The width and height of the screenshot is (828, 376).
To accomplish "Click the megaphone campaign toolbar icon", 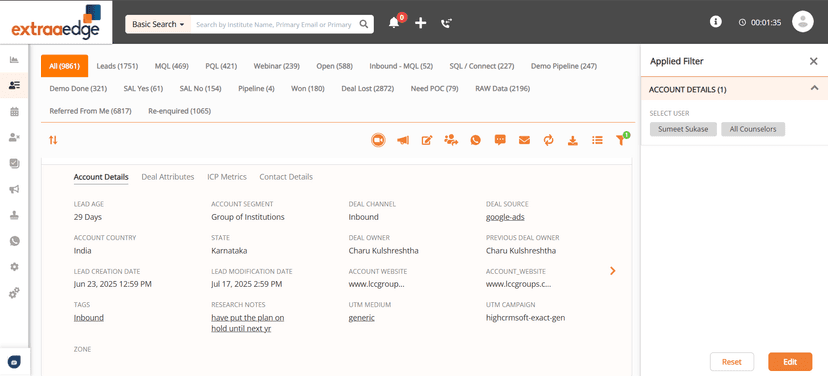I will (x=403, y=140).
